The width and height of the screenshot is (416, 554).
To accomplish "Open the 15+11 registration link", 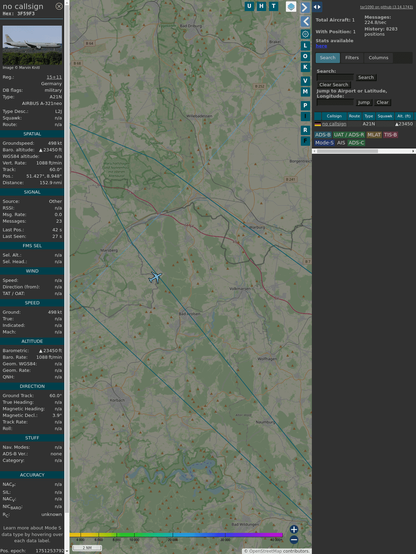I will point(54,77).
